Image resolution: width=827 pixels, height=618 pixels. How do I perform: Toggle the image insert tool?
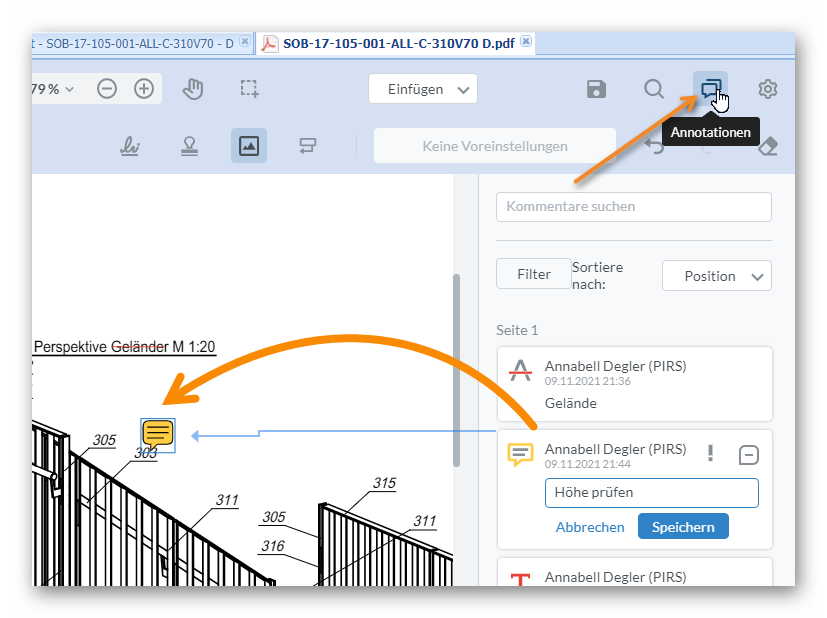tap(249, 146)
